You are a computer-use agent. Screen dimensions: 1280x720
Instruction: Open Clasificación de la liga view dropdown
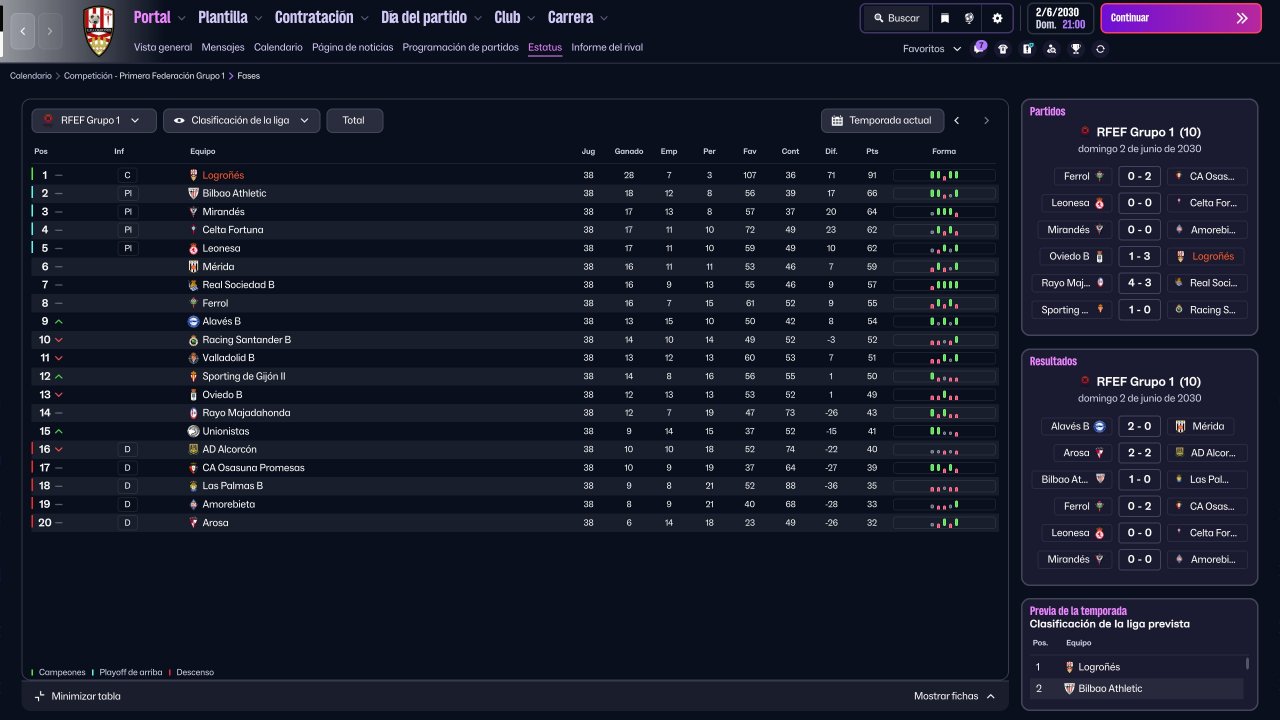241,120
